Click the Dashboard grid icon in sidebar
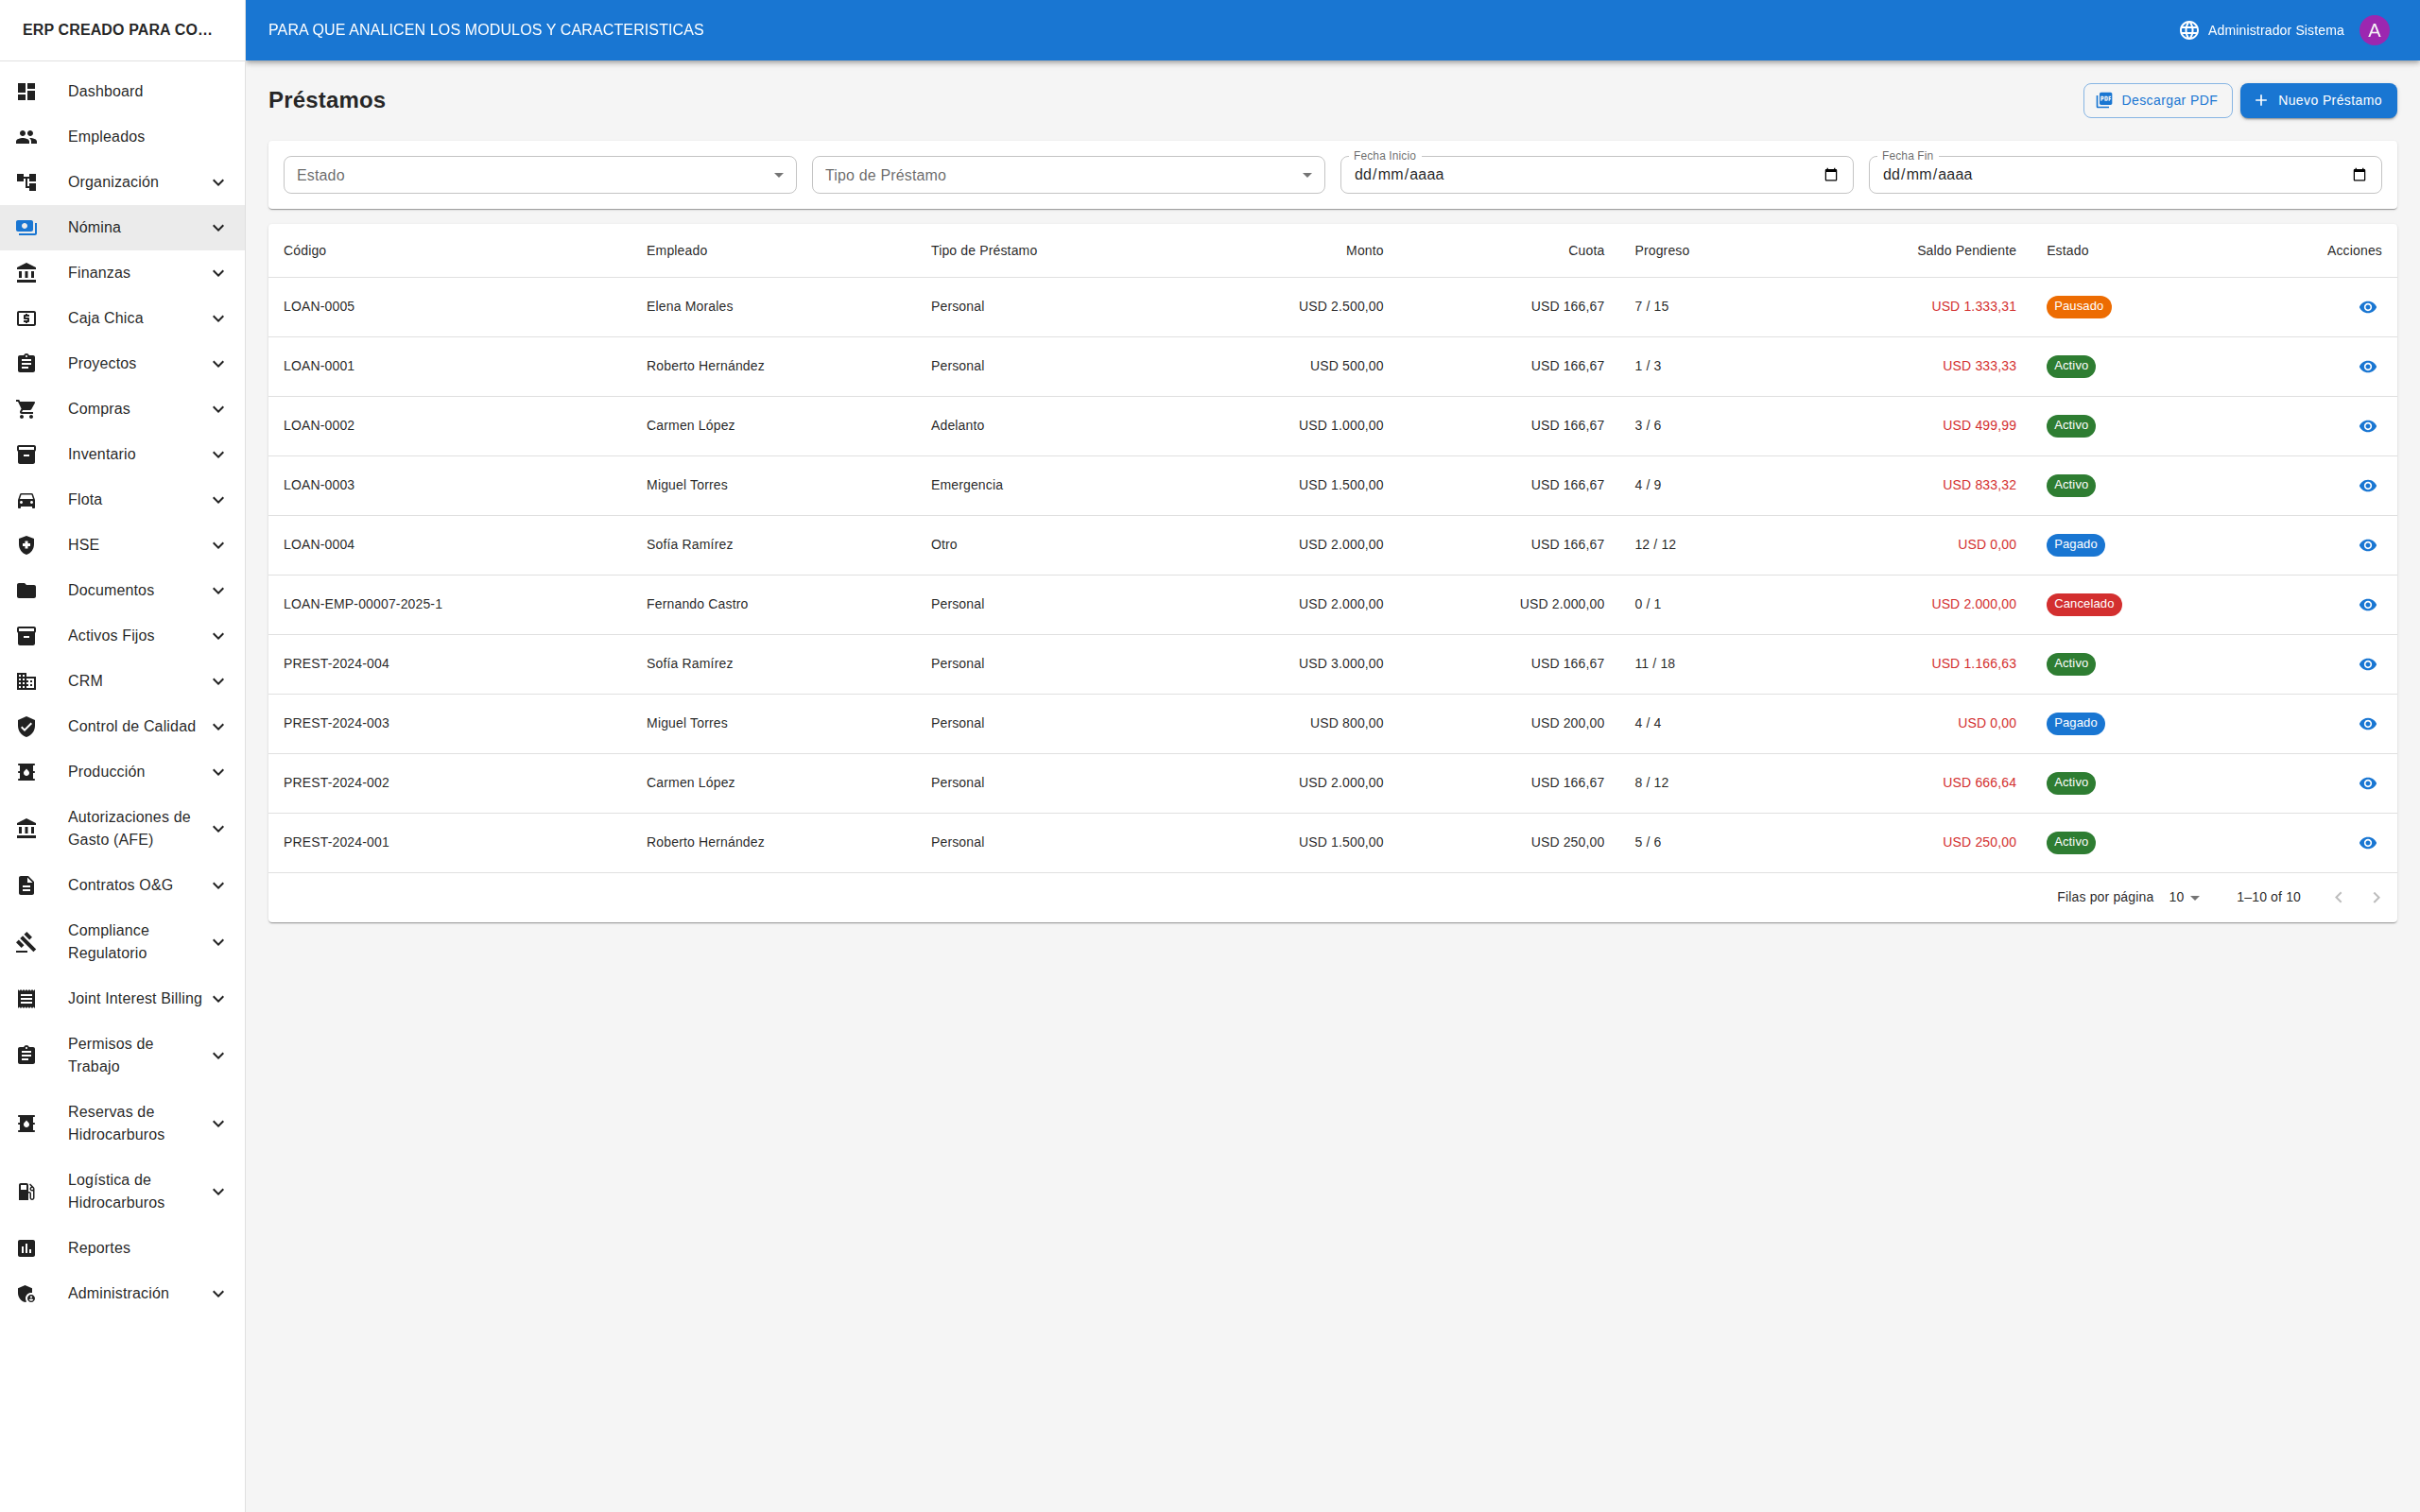The height and width of the screenshot is (1512, 2420). [x=27, y=91]
